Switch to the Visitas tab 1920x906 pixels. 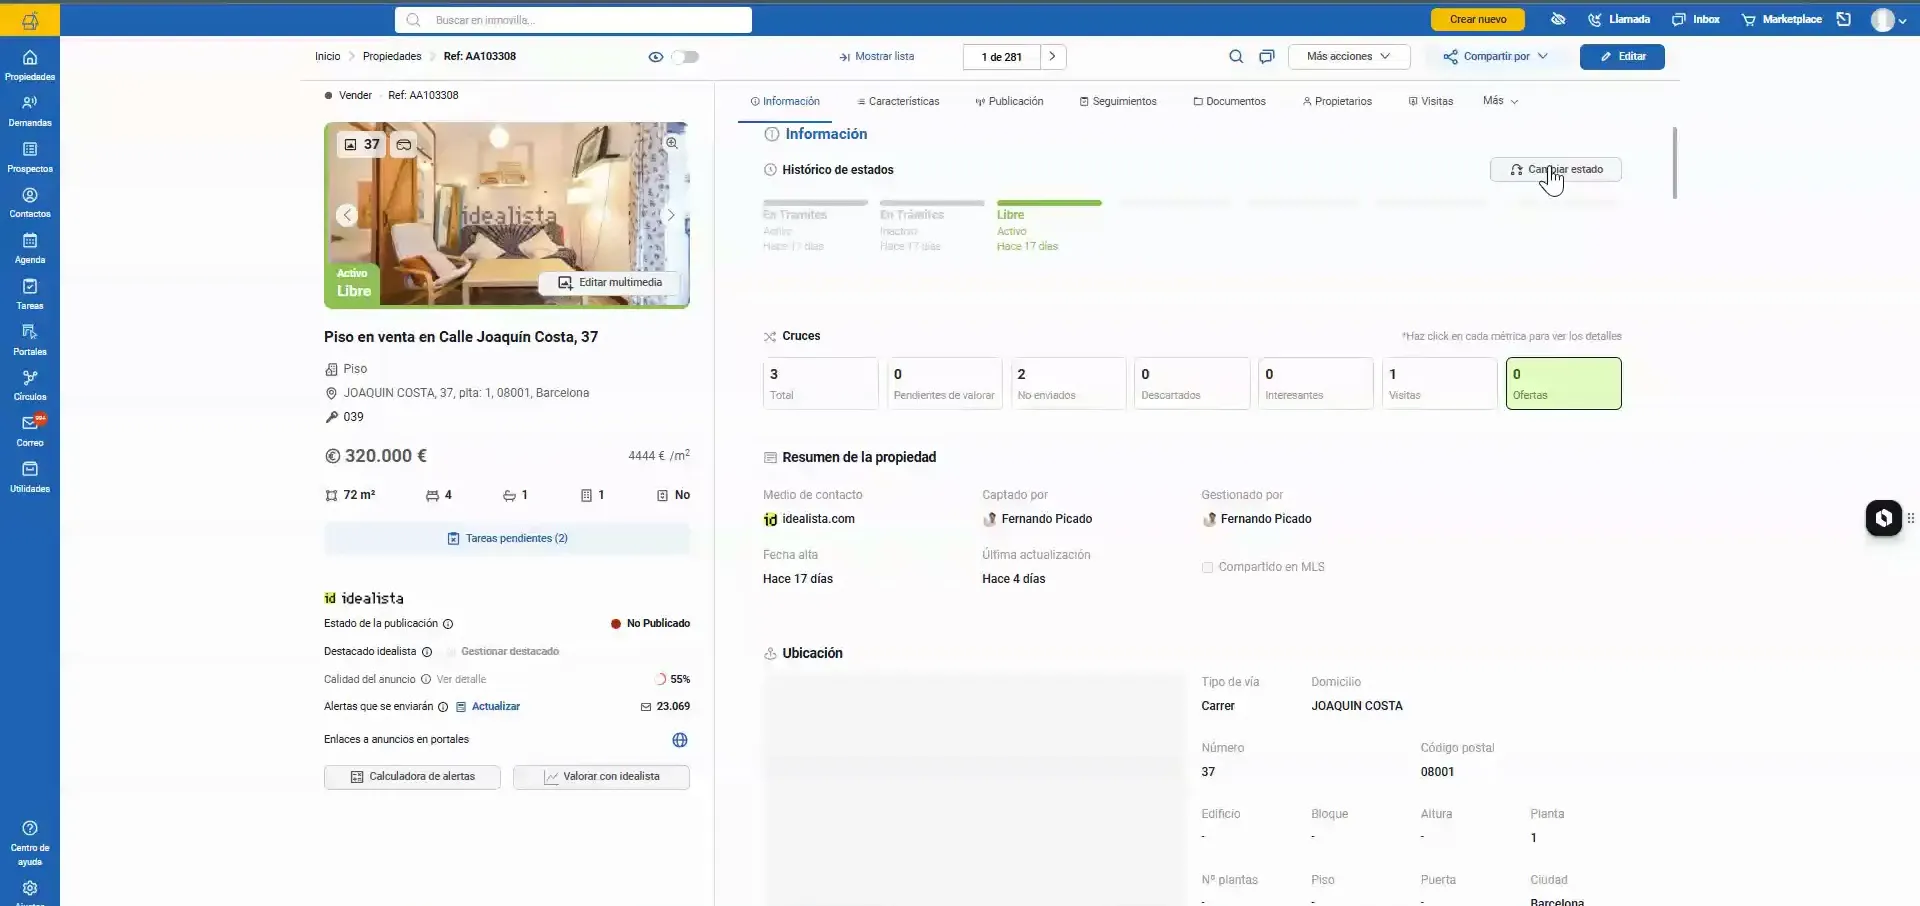click(x=1431, y=102)
